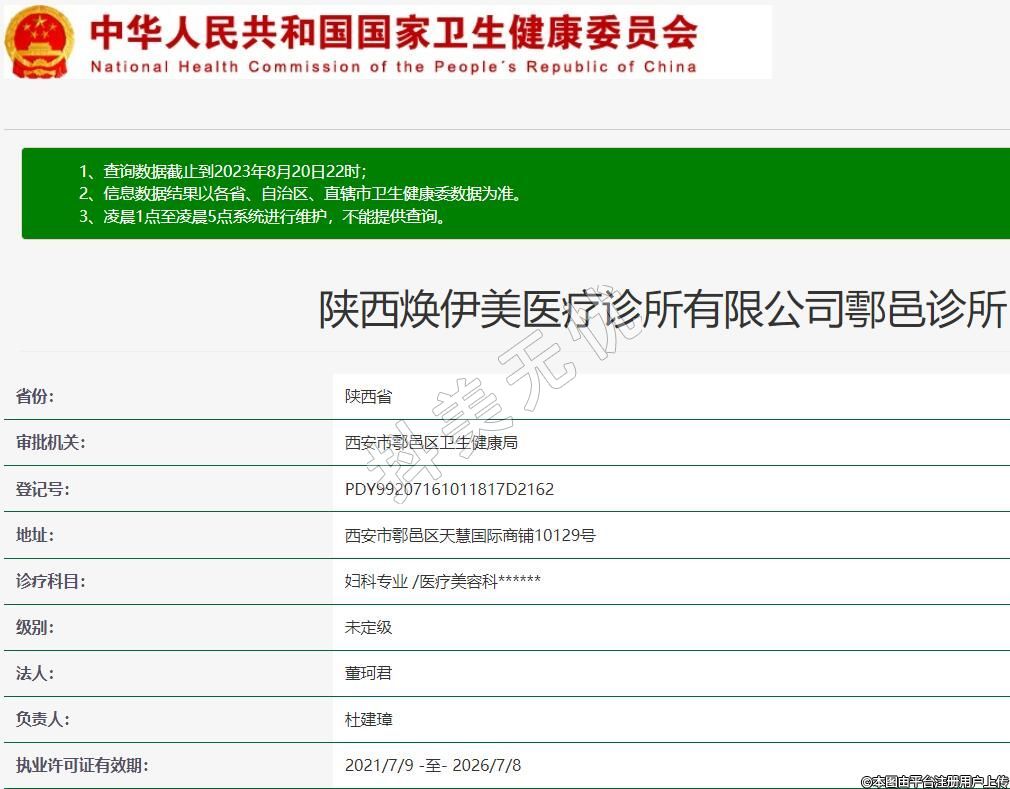Select the notice line about 系统进行维护
Screen dimensions: 1010x789
(262, 216)
